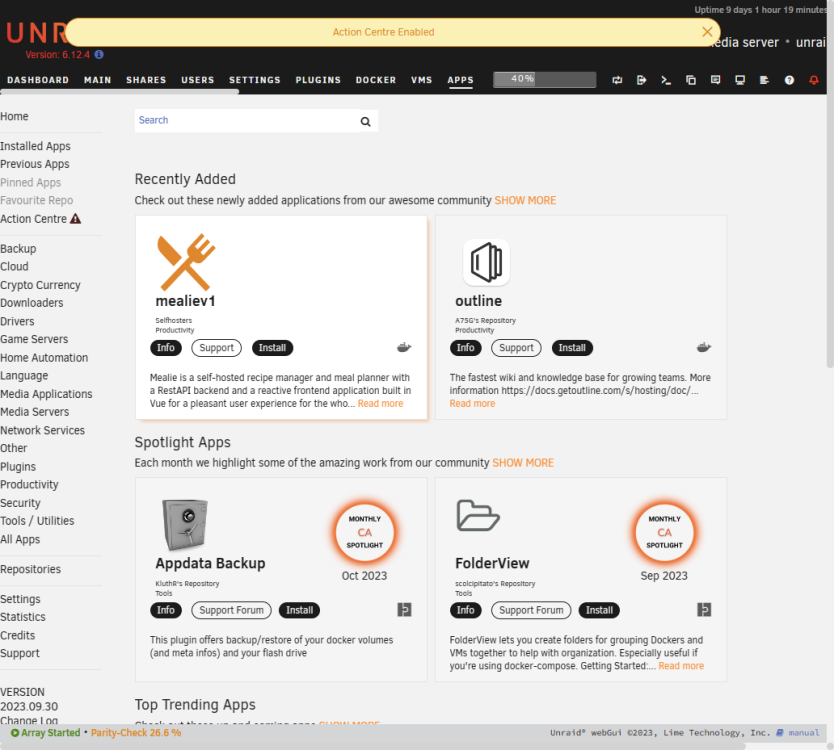The width and height of the screenshot is (834, 750).
Task: Click the Sep 2023 Monthly CA Spotlight badge
Action: tap(664, 532)
